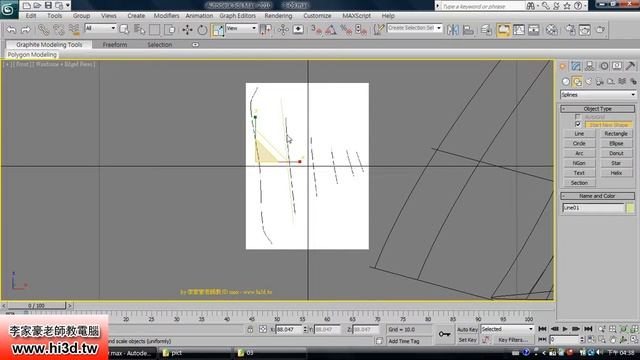This screenshot has width=640, height=360.
Task: Select the Select and Move tool
Action: pyautogui.click(x=187, y=29)
